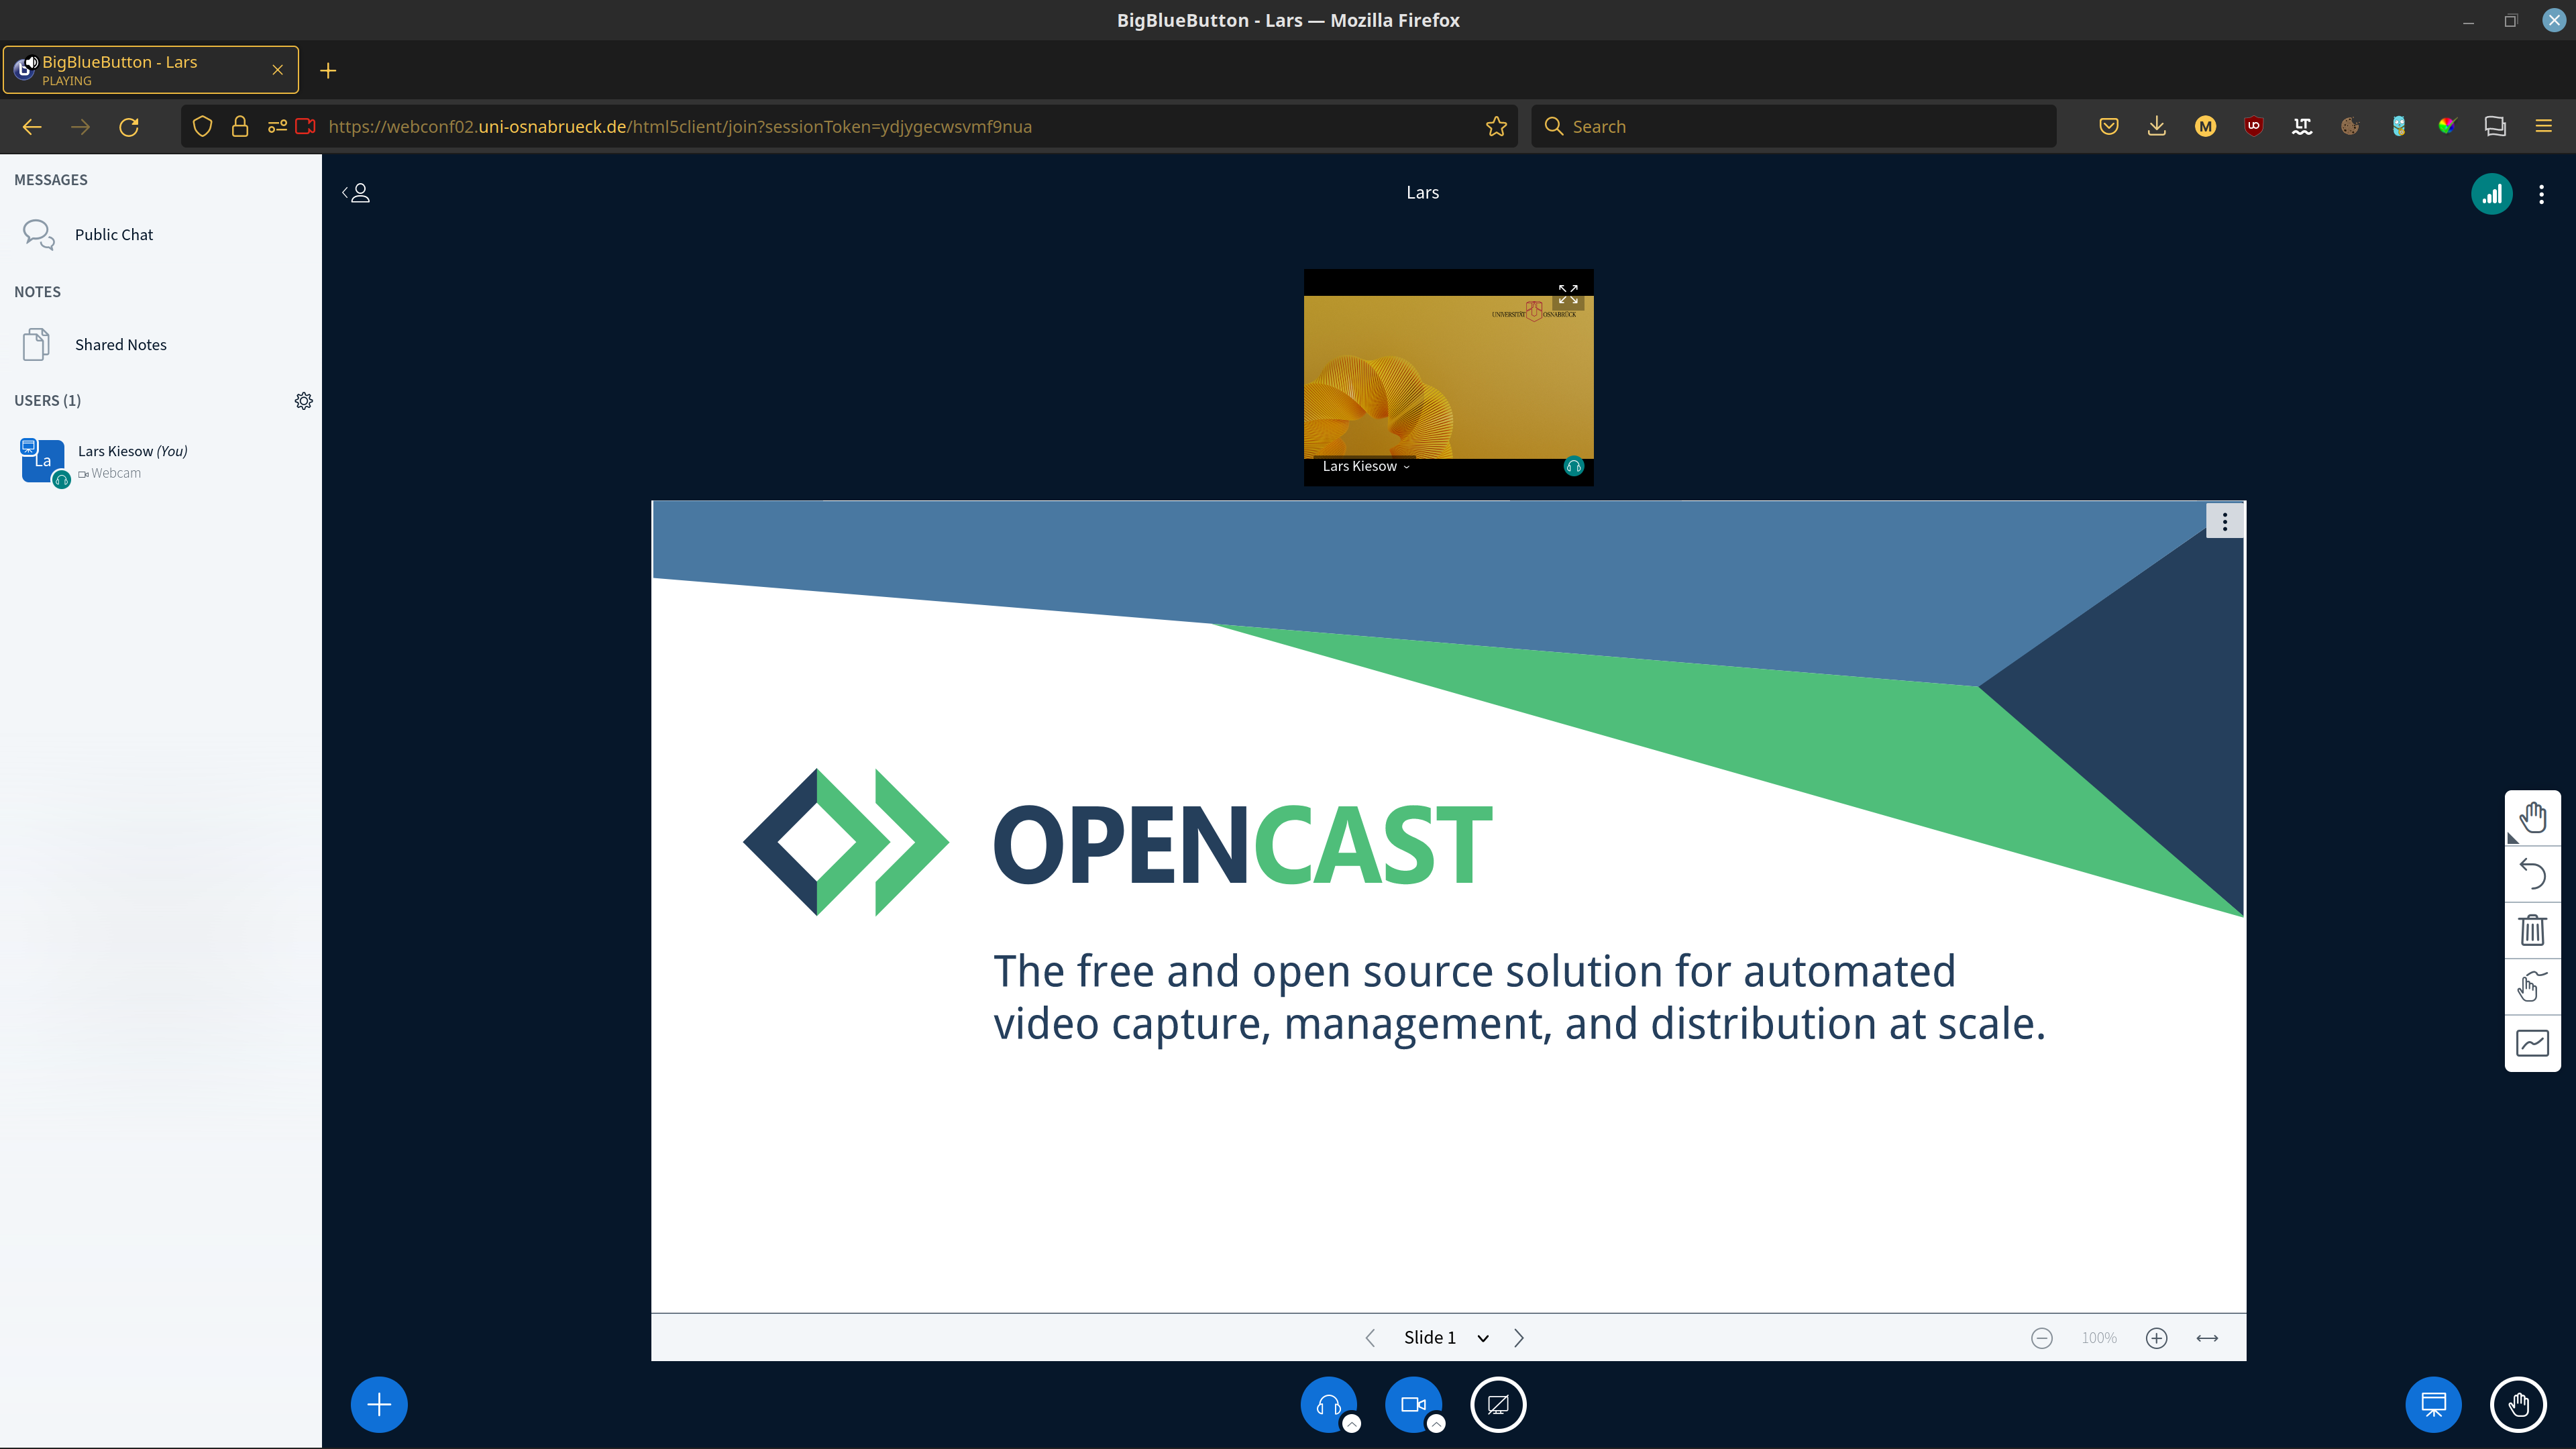Toggle multi-user whiteboard mode
The image size is (2576, 1449).
(x=2532, y=1043)
